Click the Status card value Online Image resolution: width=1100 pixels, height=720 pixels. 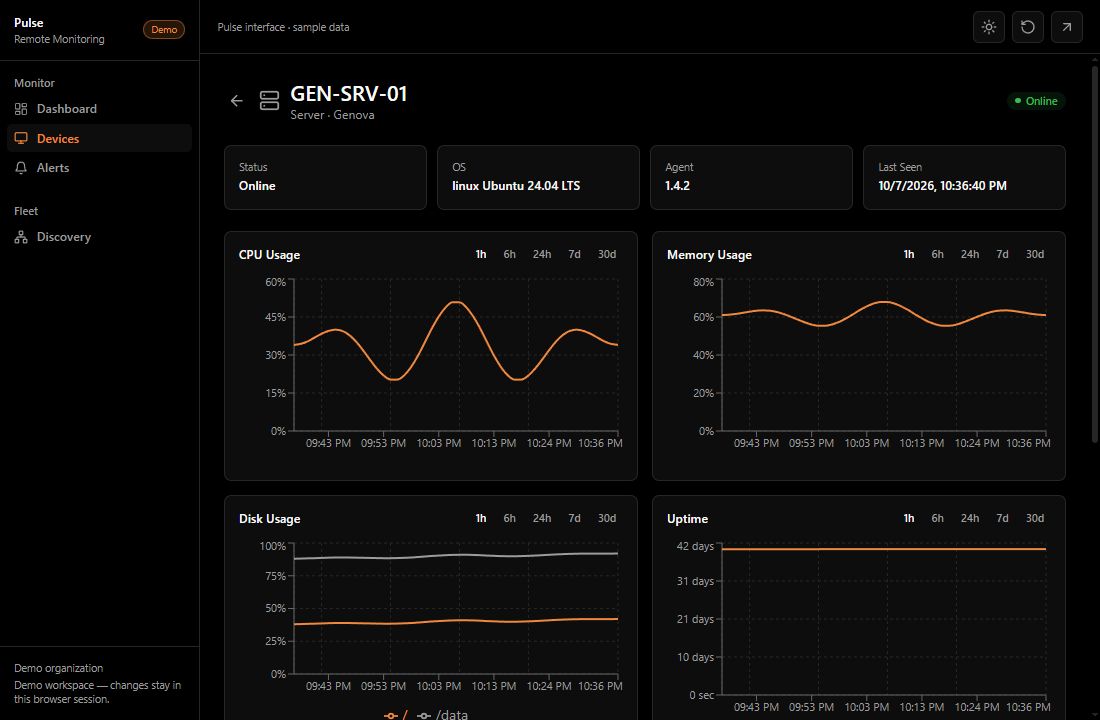coord(257,186)
